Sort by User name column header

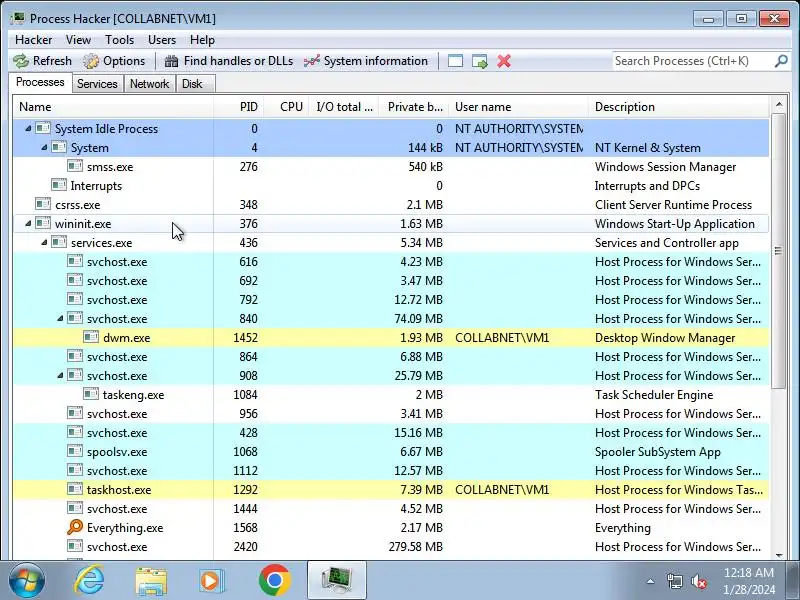tap(518, 107)
